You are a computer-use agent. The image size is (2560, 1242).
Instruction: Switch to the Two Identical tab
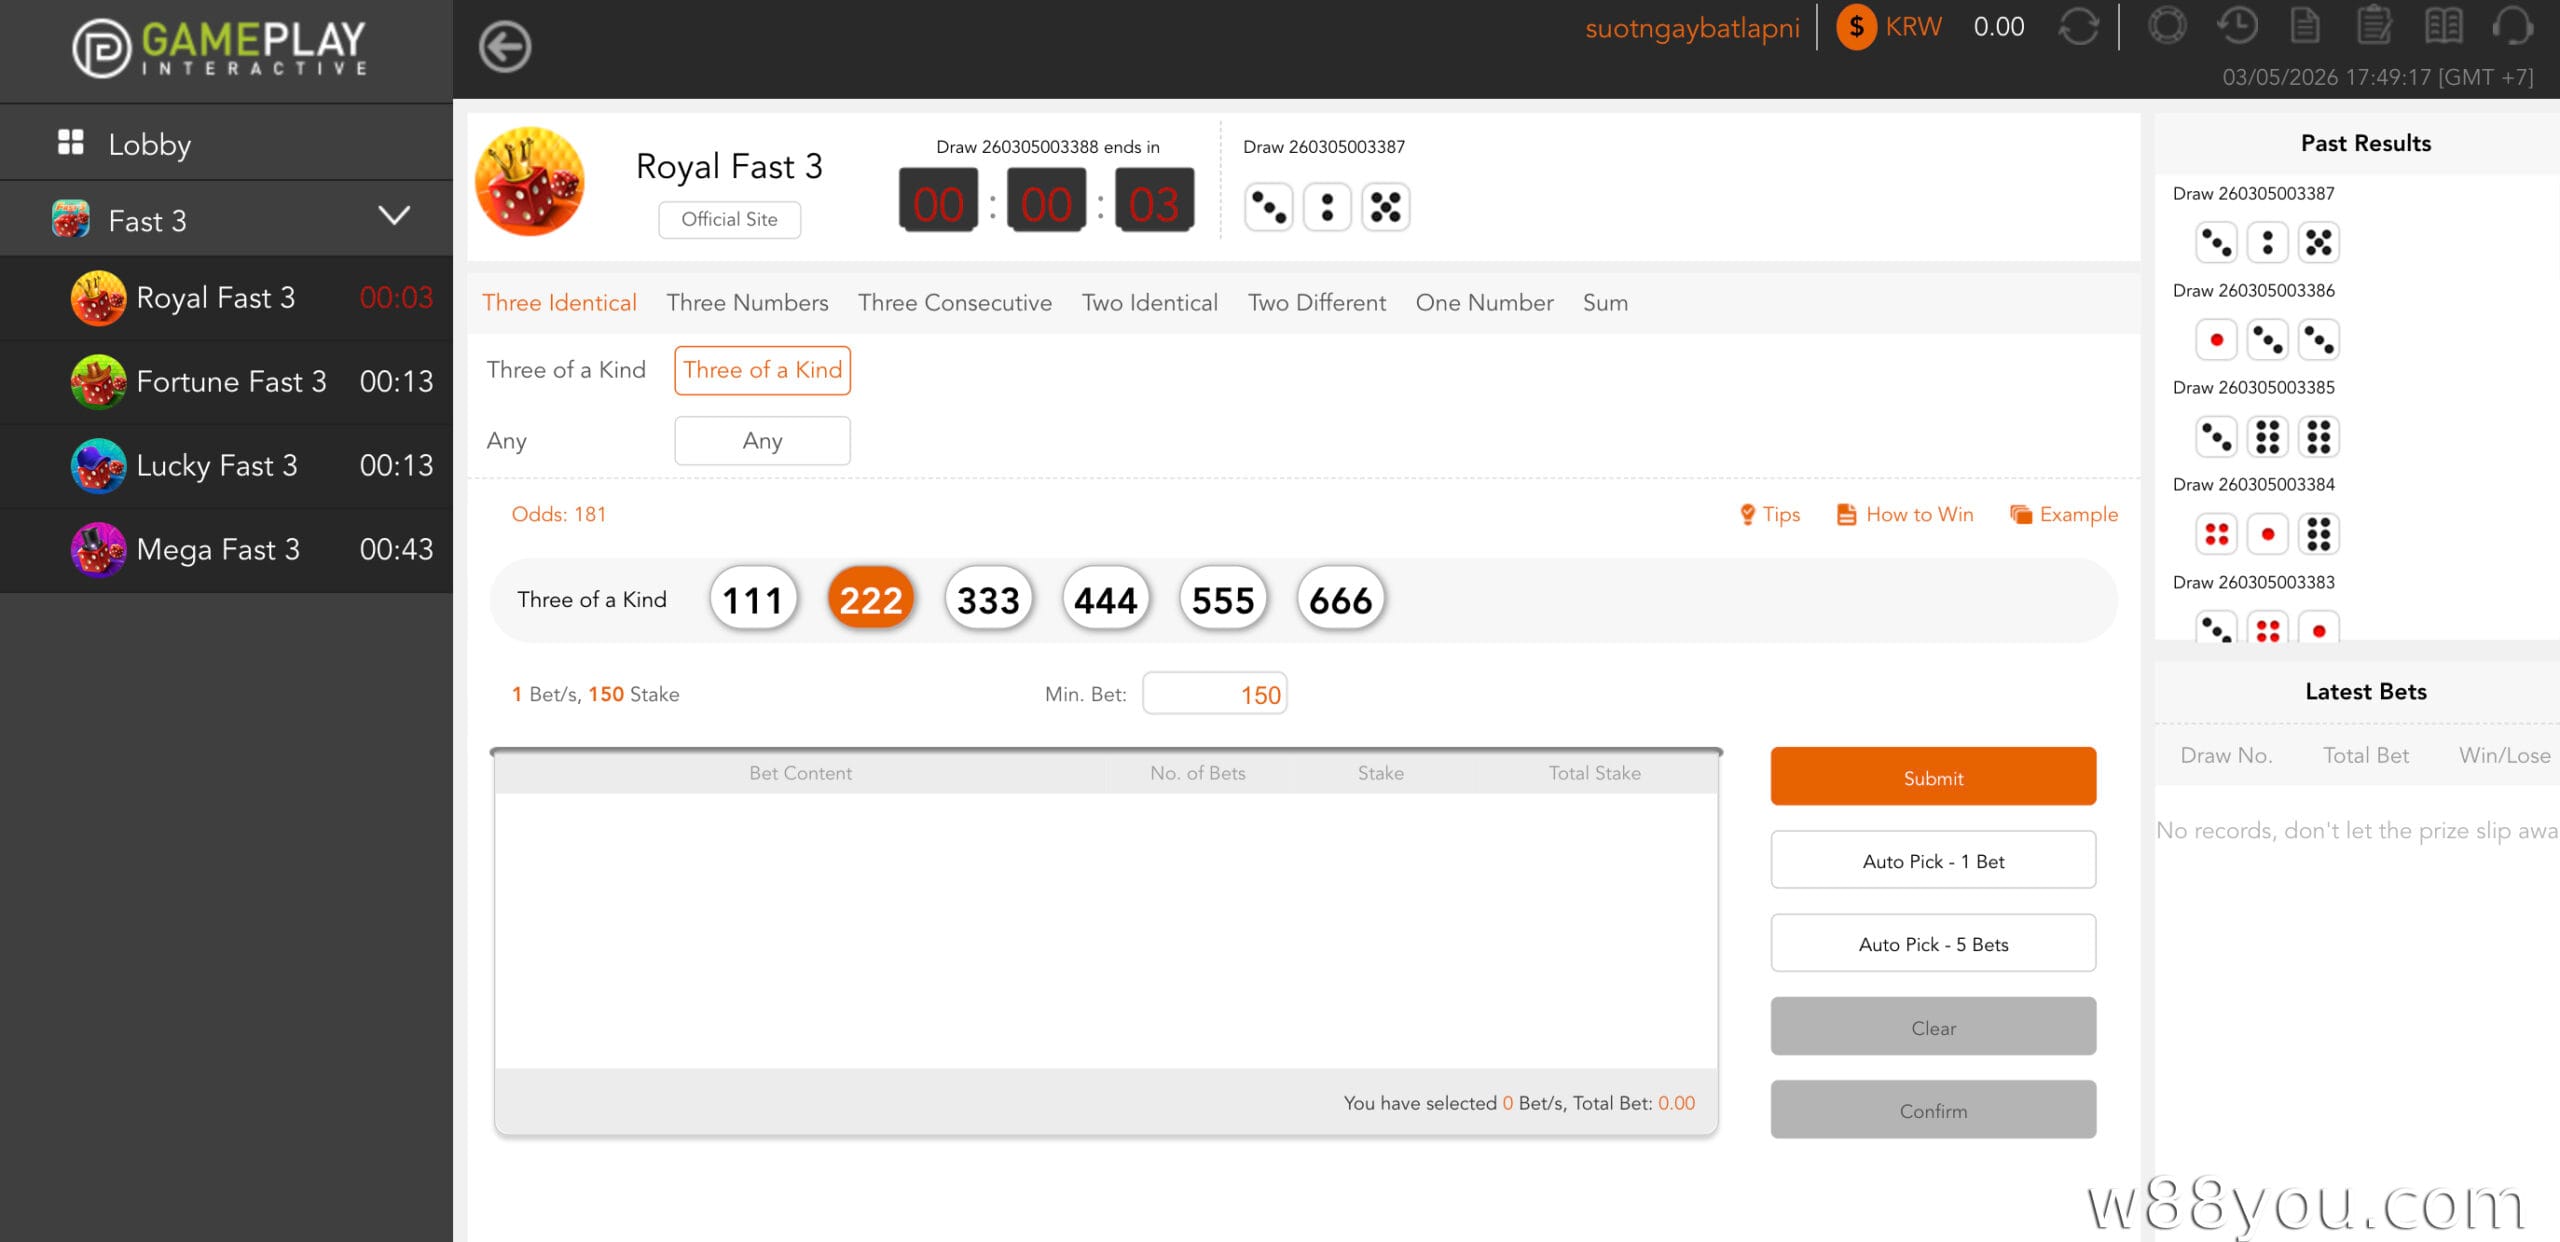[x=1149, y=303]
